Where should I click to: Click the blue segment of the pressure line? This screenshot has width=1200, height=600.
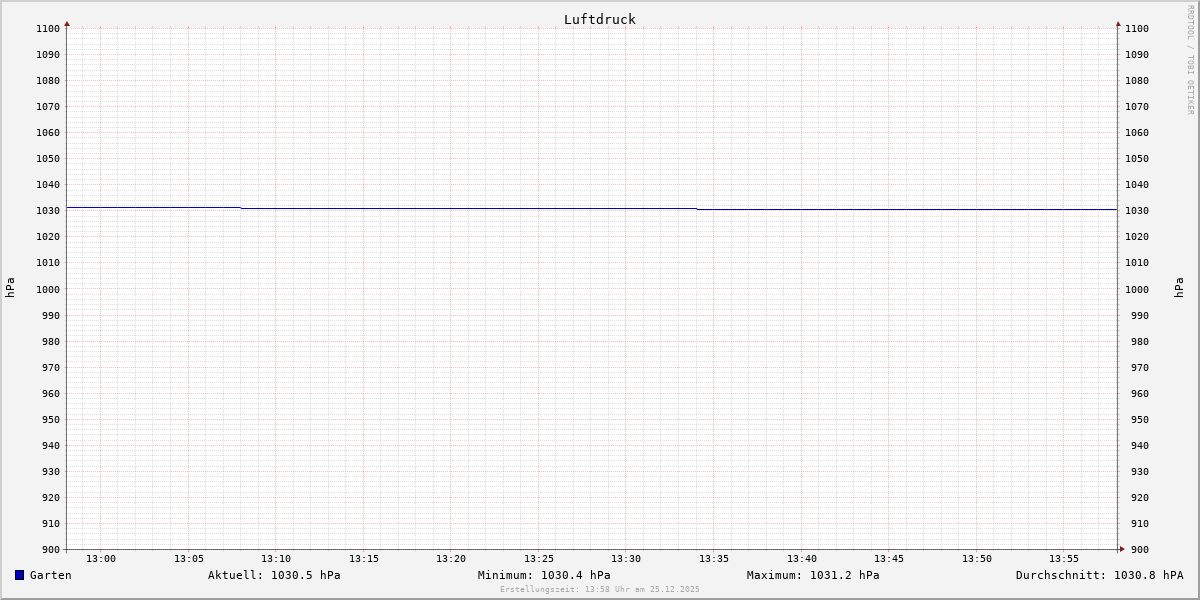coord(470,208)
